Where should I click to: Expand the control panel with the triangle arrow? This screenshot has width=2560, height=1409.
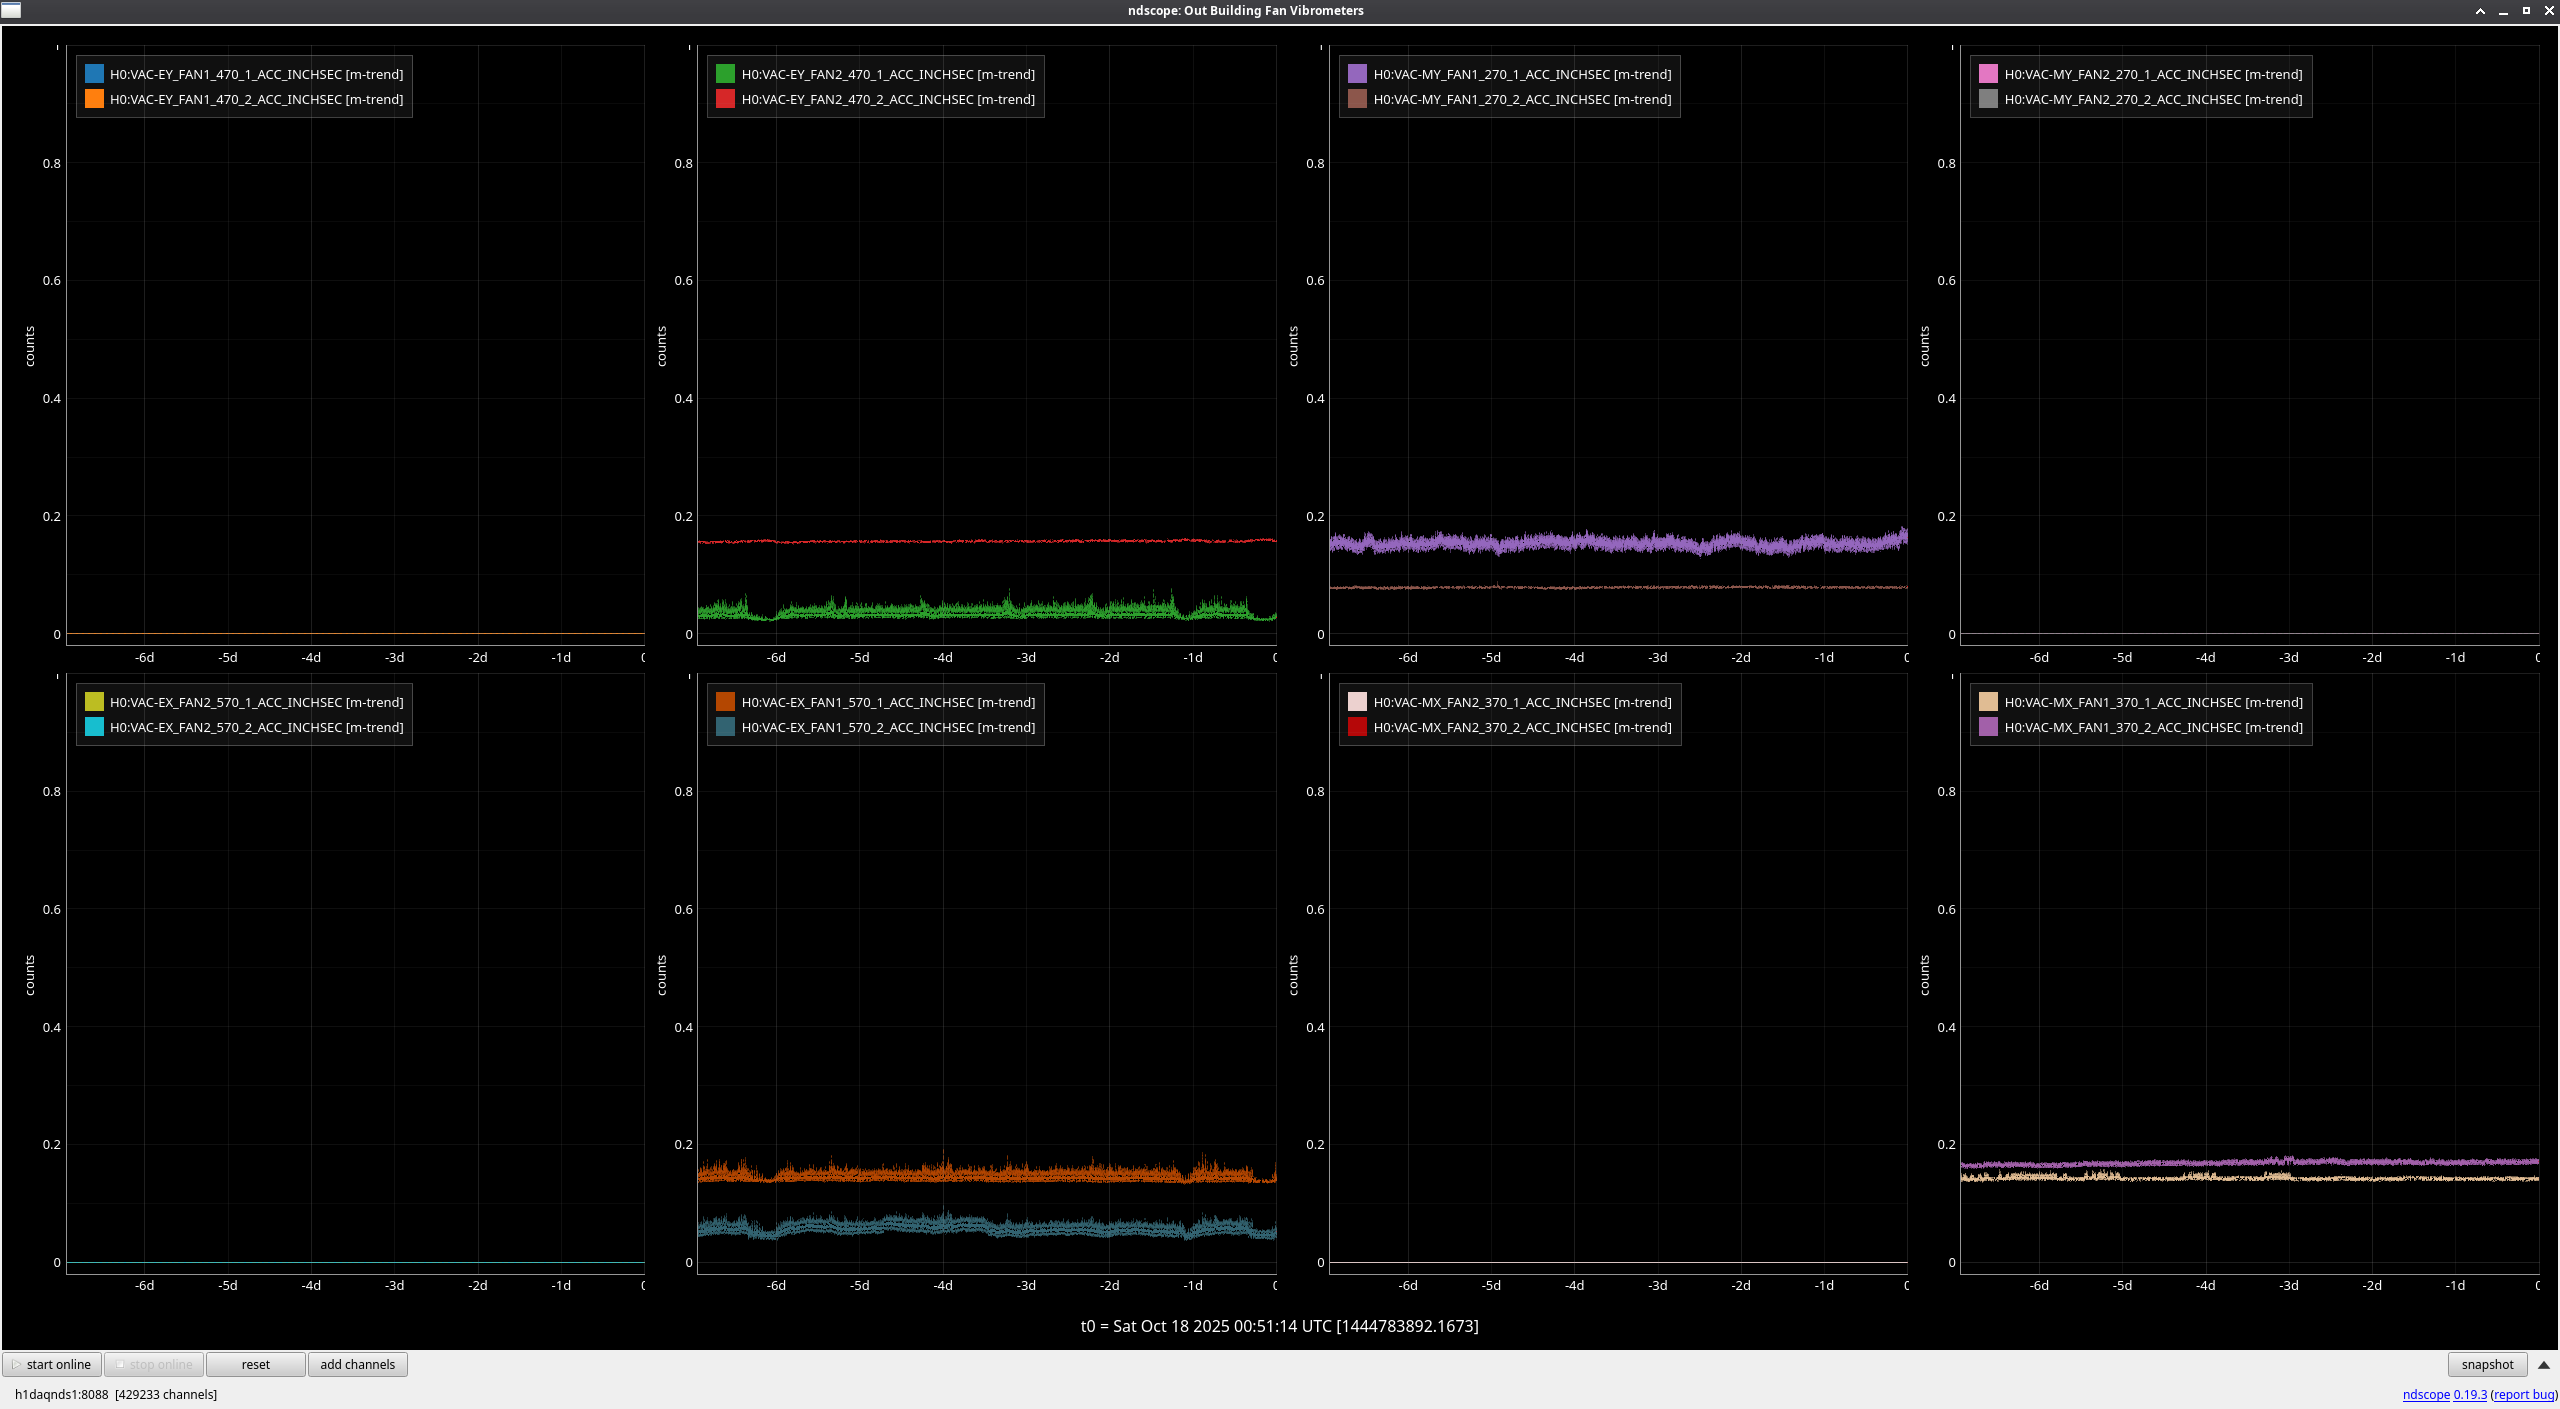2543,1364
